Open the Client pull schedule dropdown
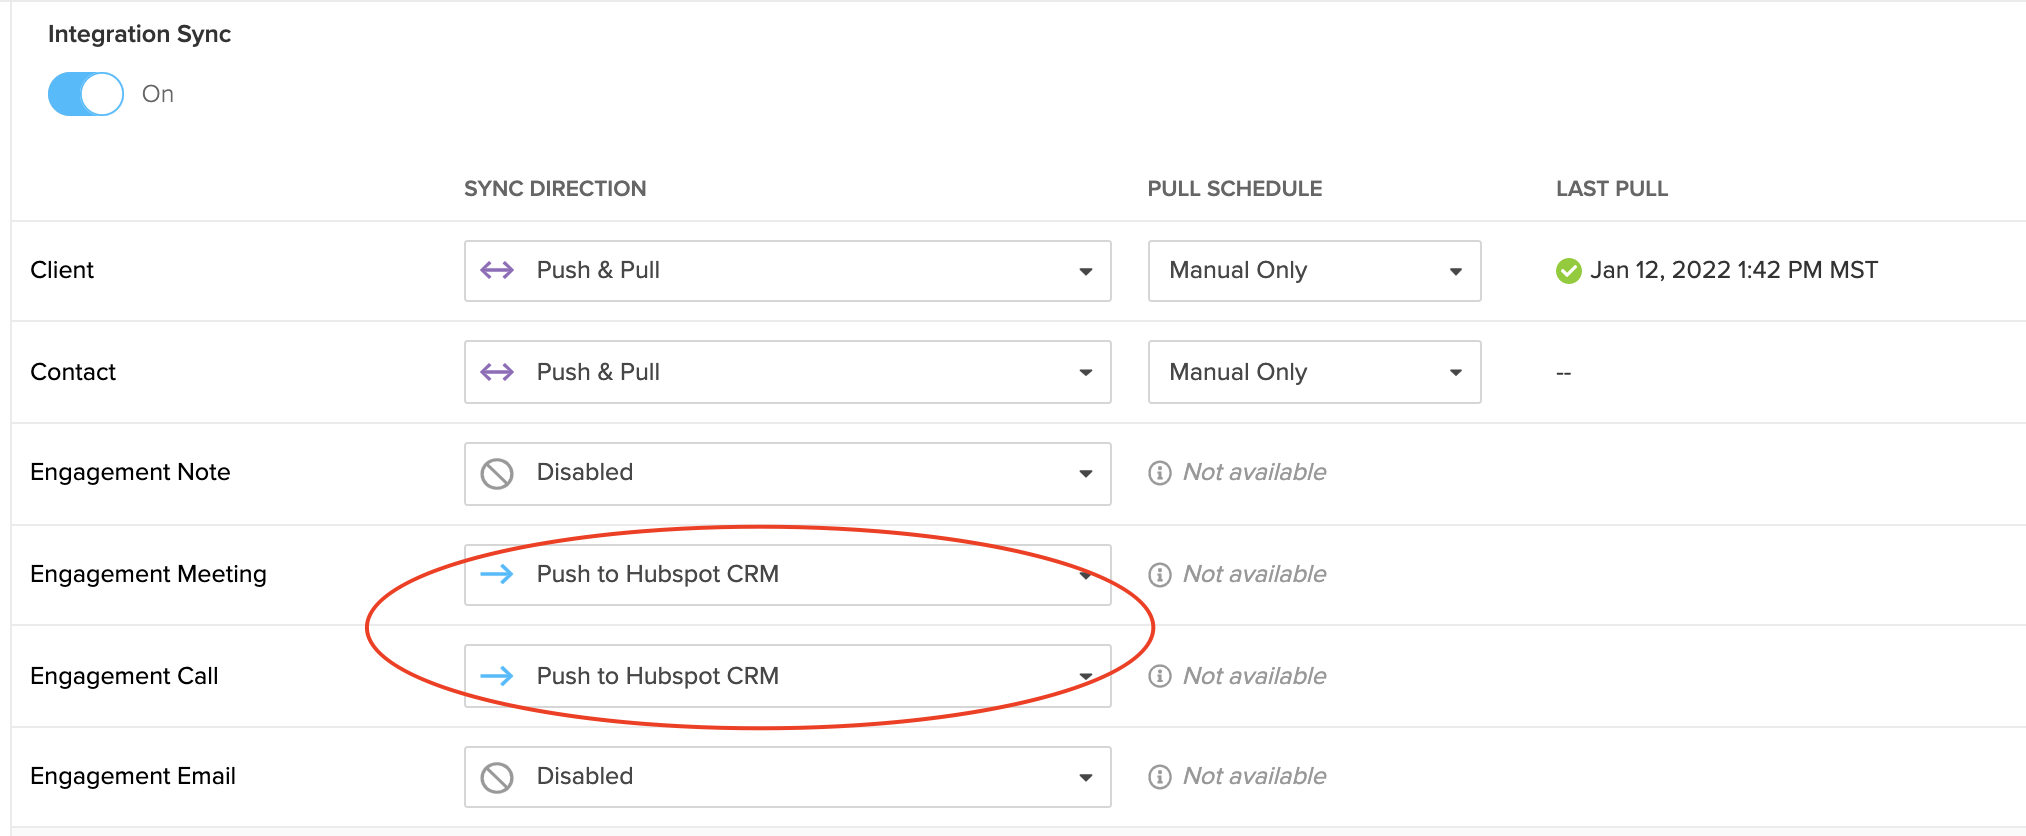The image size is (2026, 836). pyautogui.click(x=1315, y=271)
